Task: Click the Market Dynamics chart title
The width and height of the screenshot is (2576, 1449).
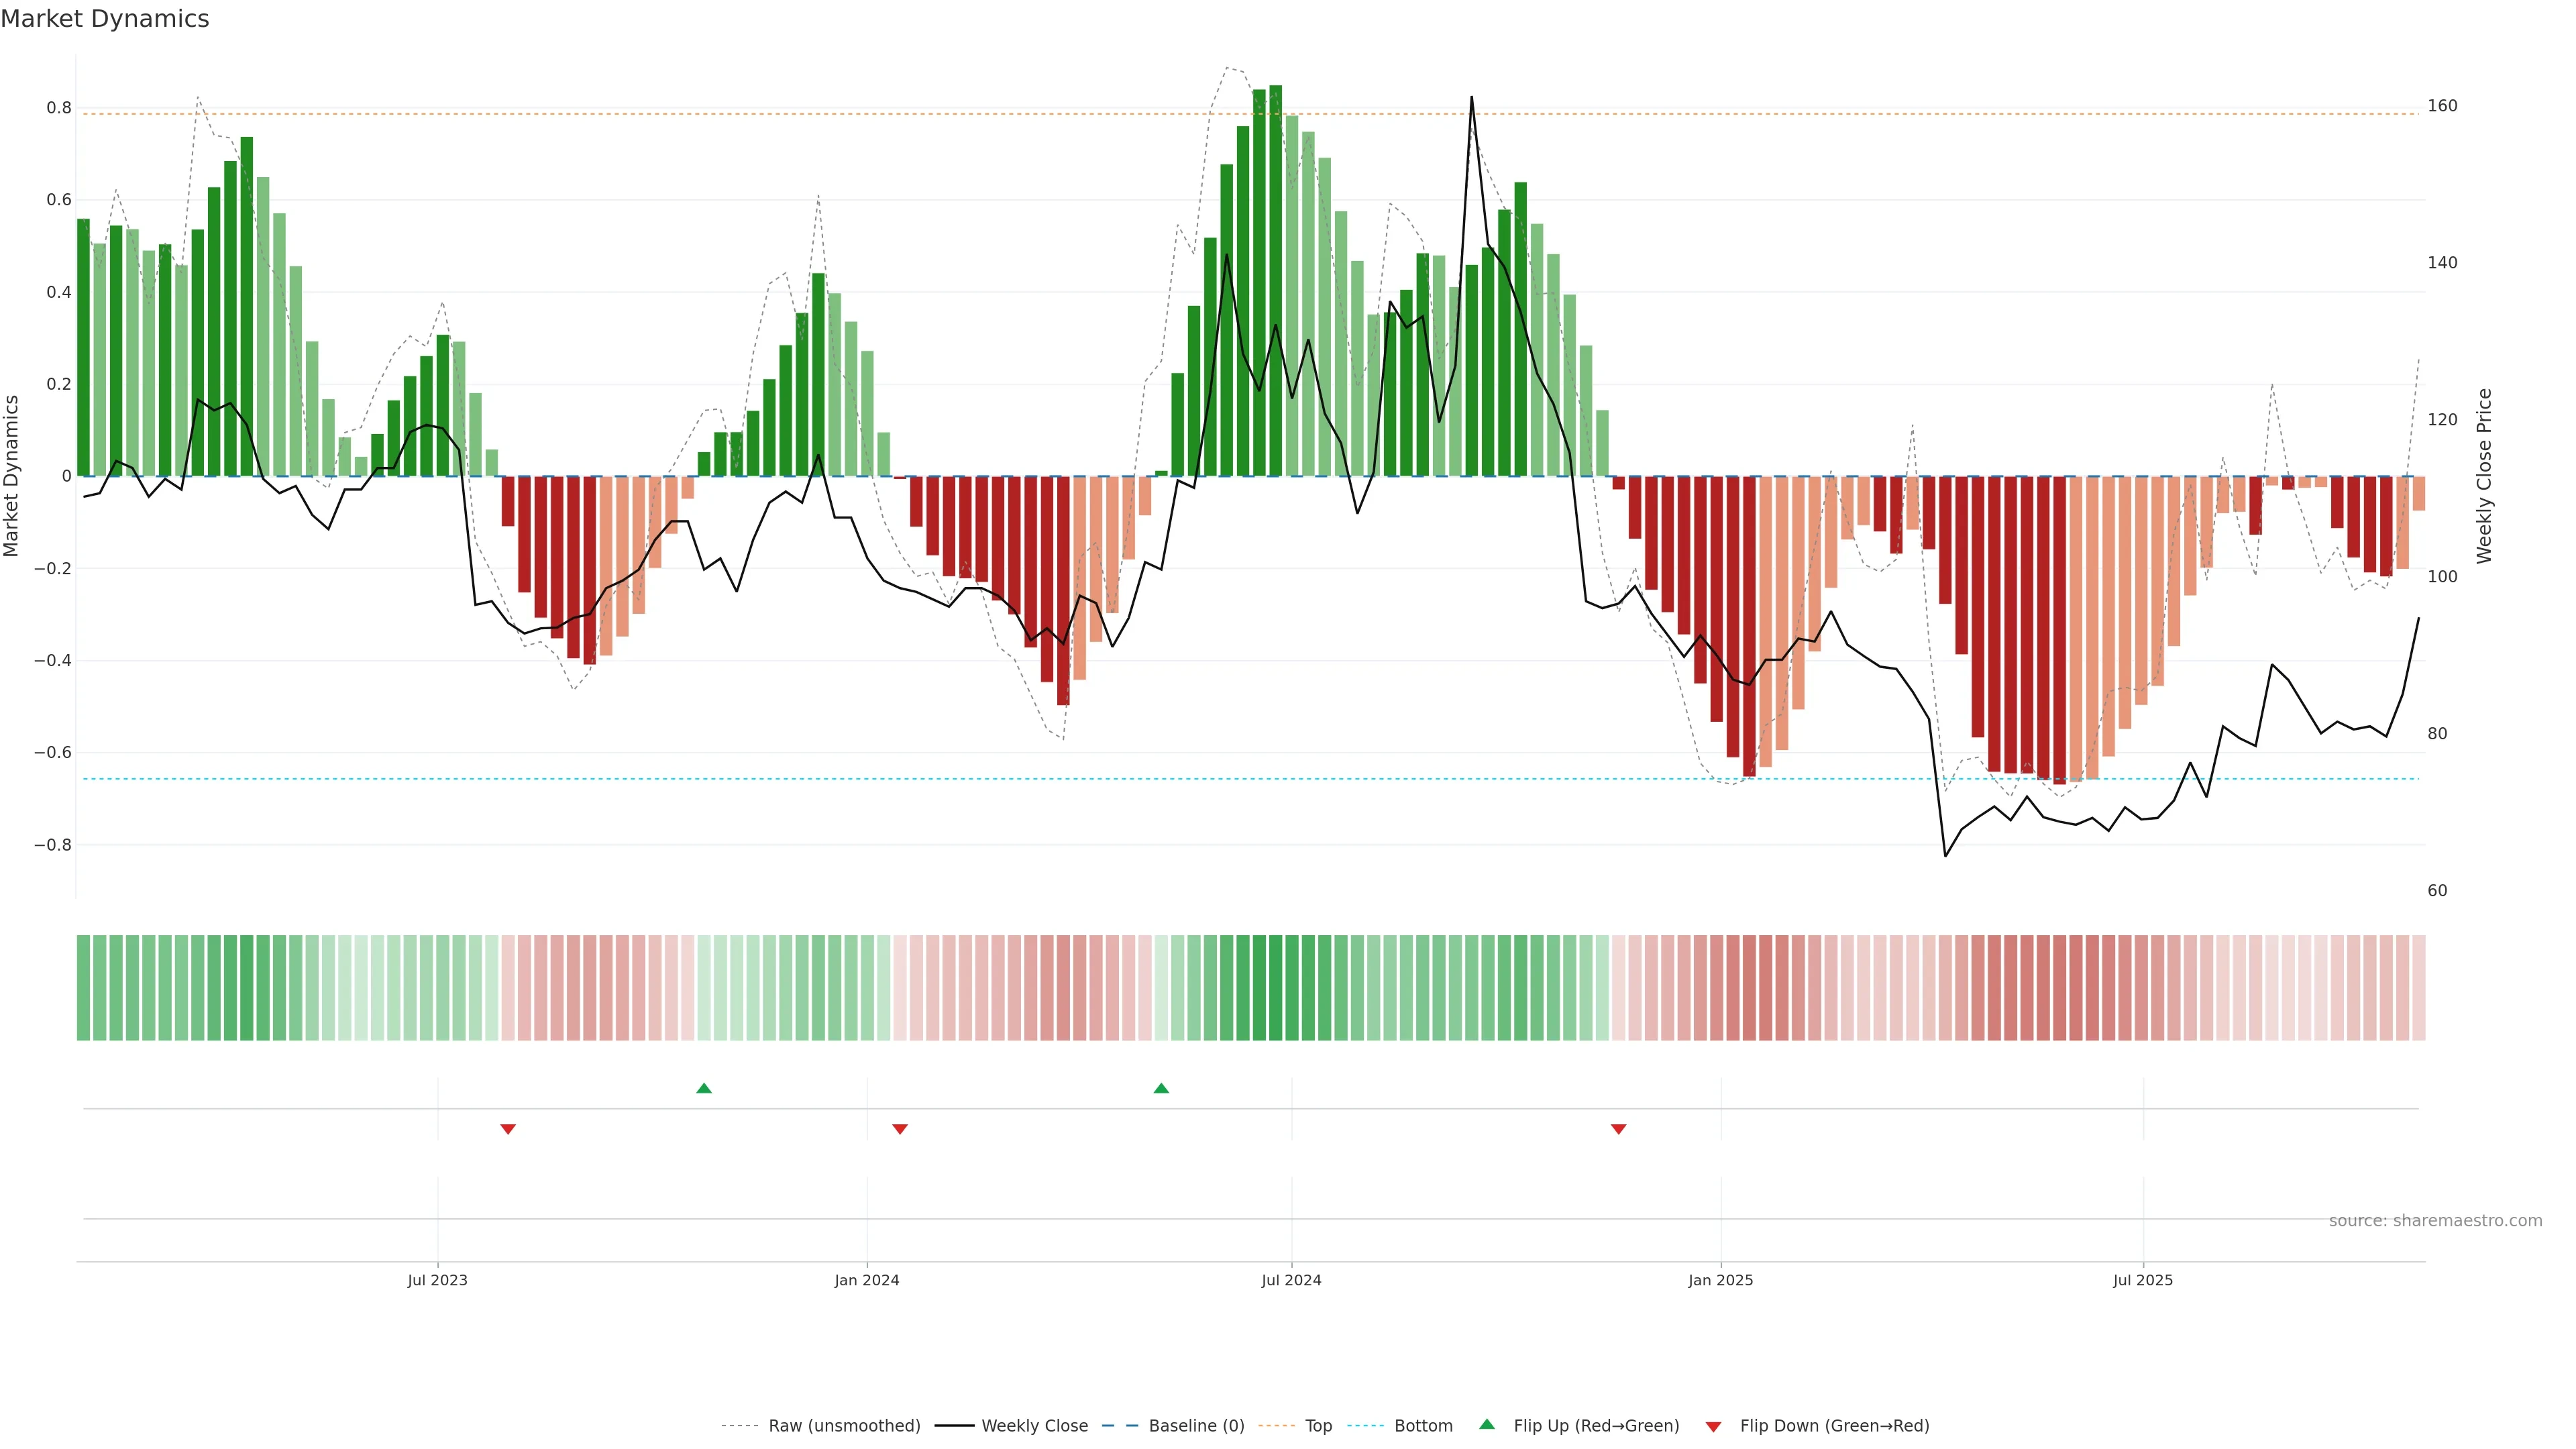Action: (x=105, y=19)
